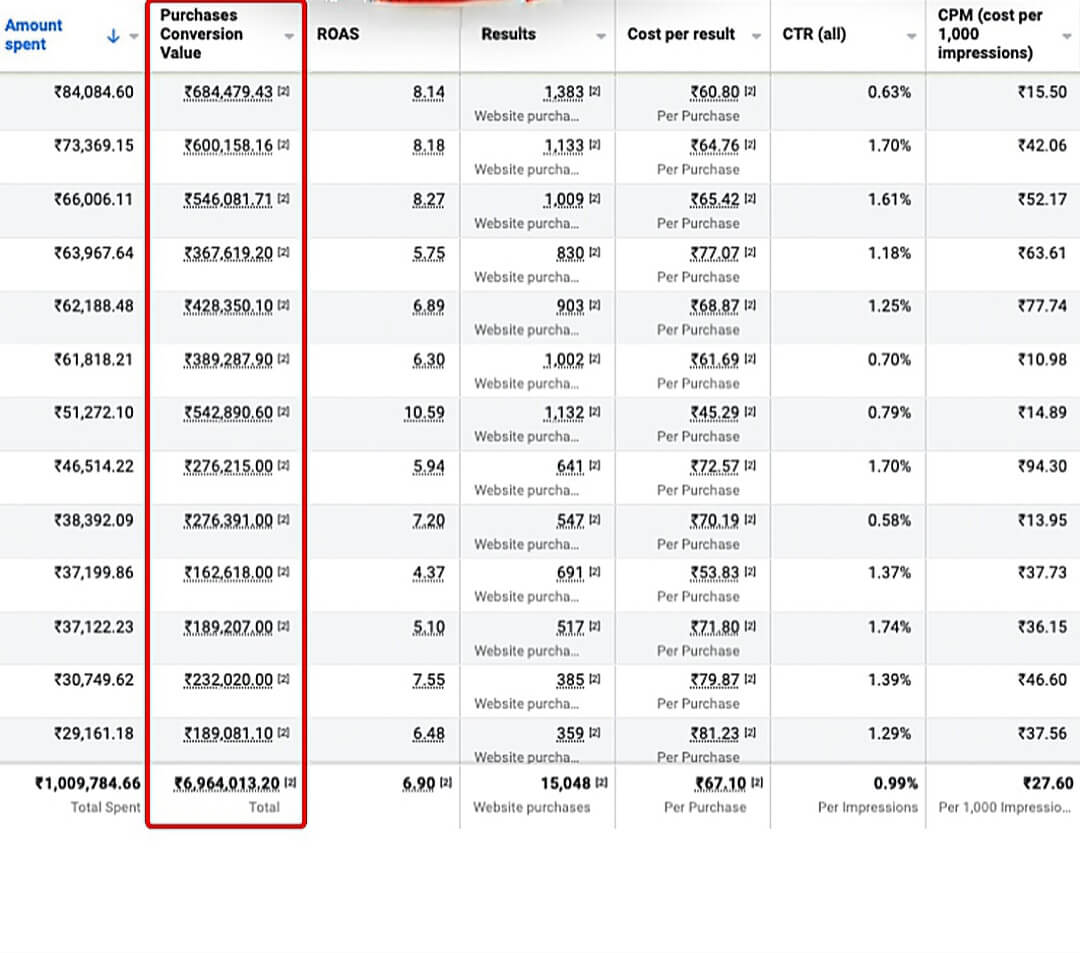Click the results value 1,002
Viewport: 1080px width, 953px height.
point(564,360)
